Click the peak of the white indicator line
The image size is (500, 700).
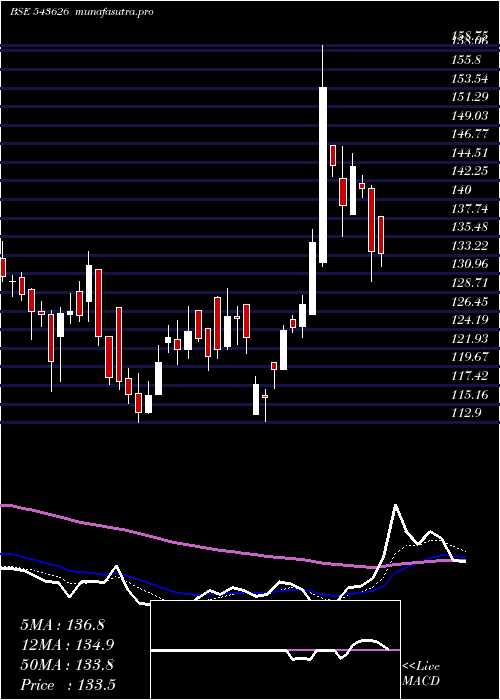(396, 505)
